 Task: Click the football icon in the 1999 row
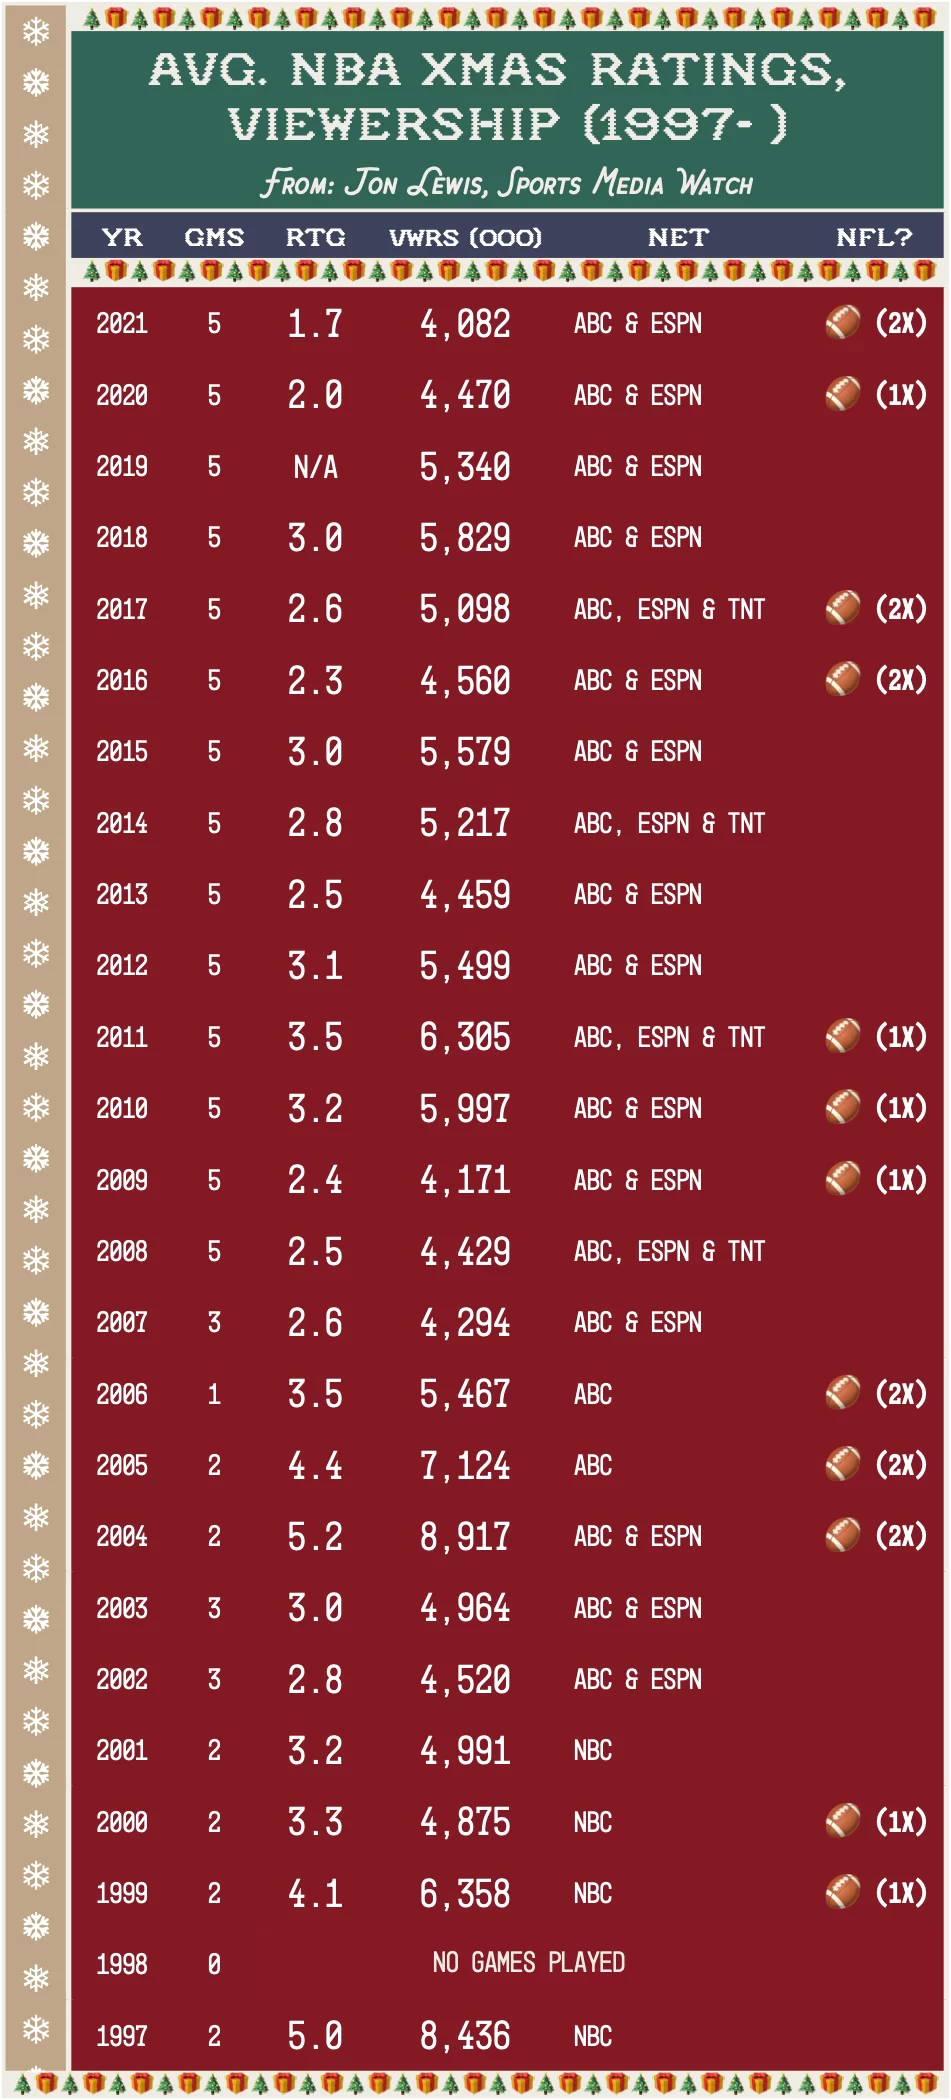tap(842, 1892)
